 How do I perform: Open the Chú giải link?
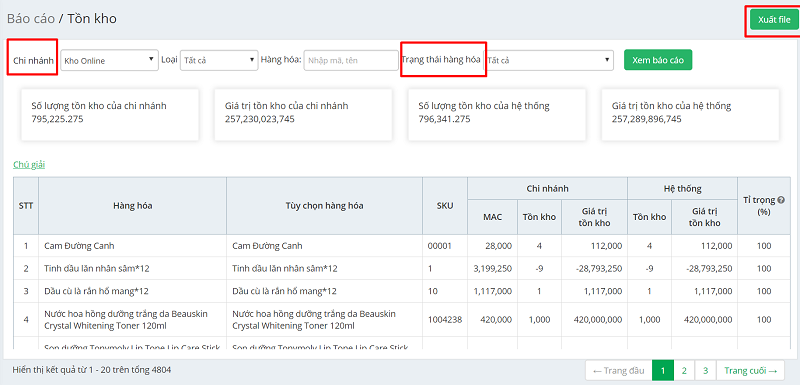click(29, 165)
